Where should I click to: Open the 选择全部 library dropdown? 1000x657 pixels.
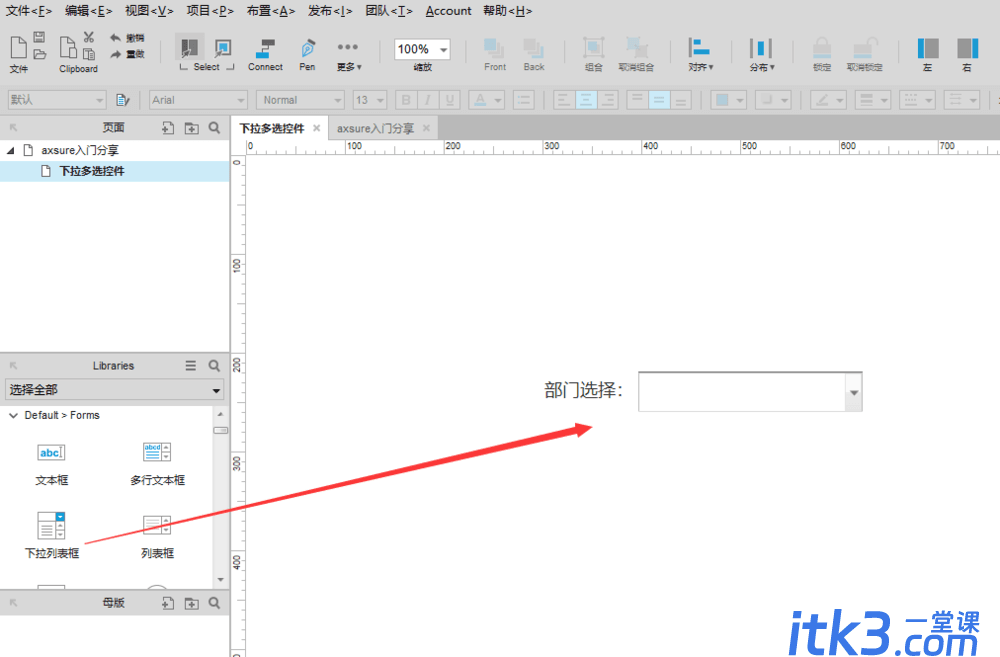pos(114,390)
